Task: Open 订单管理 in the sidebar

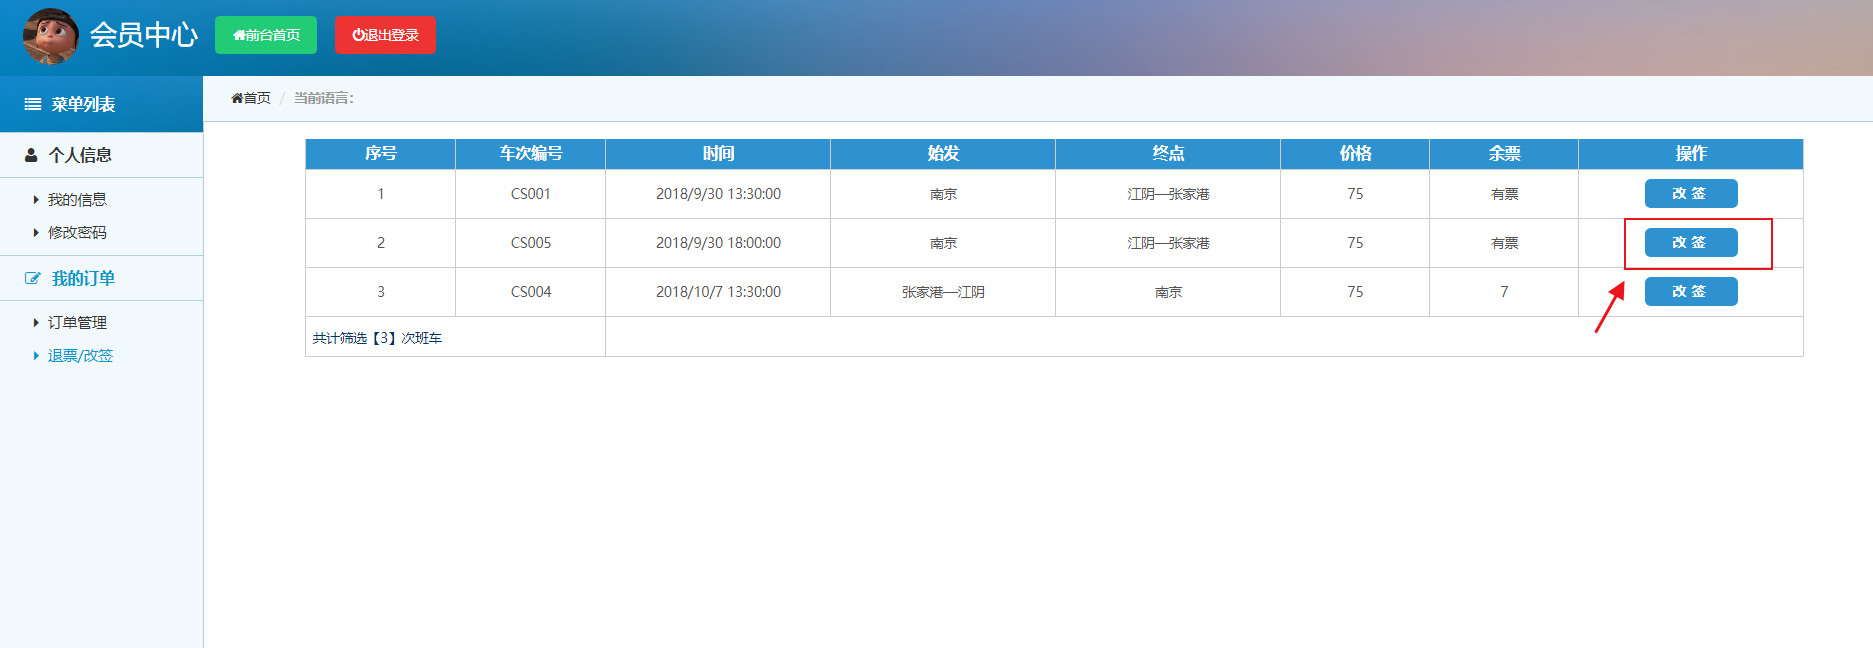Action: coord(77,322)
